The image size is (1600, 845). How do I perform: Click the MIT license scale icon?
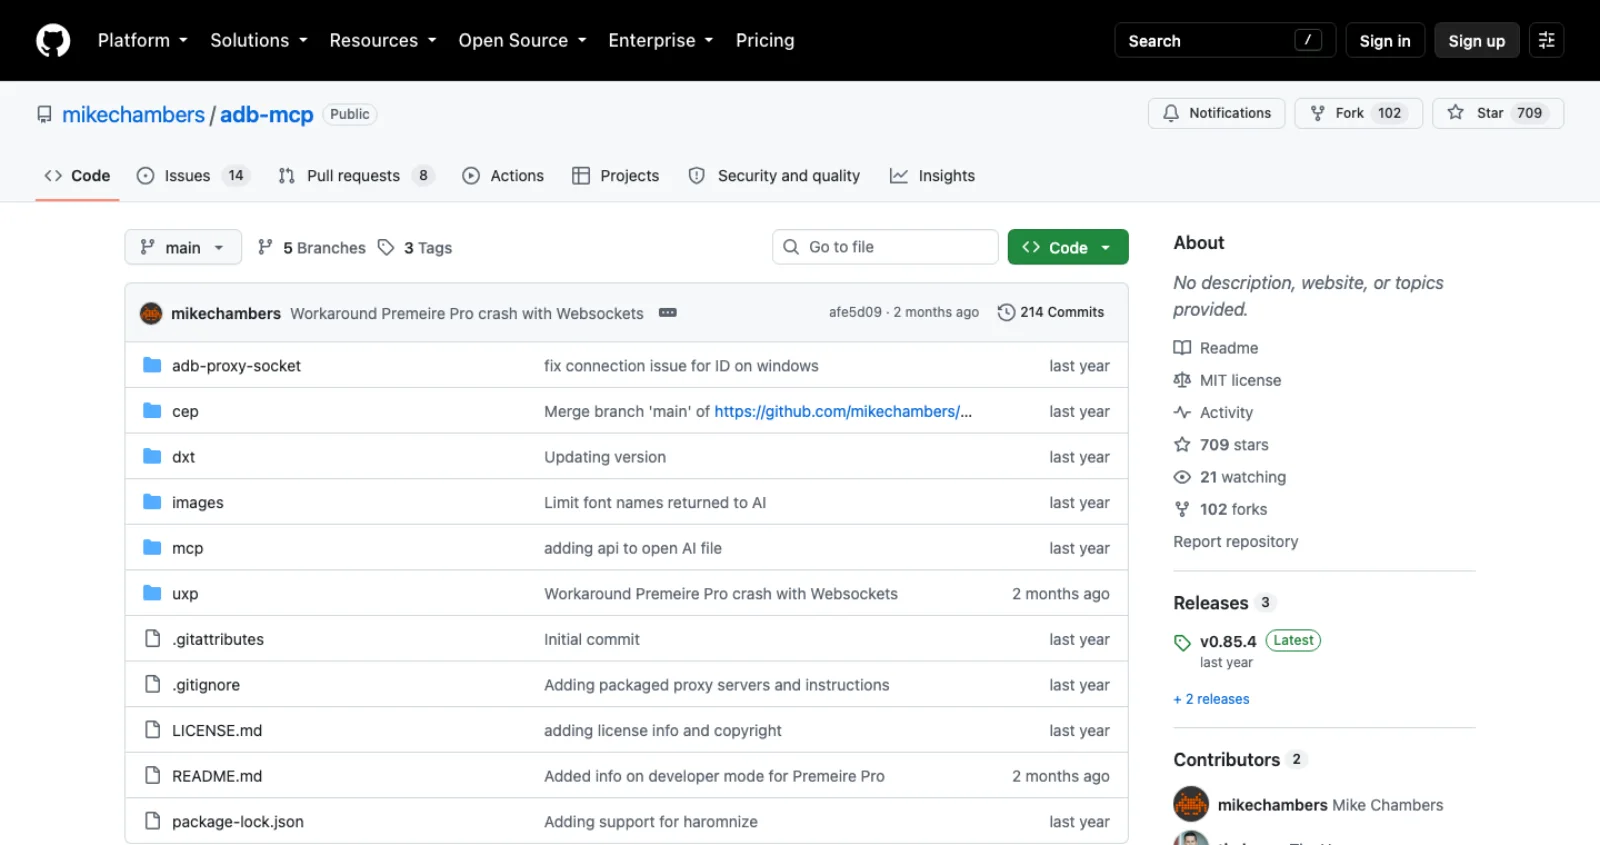point(1182,380)
